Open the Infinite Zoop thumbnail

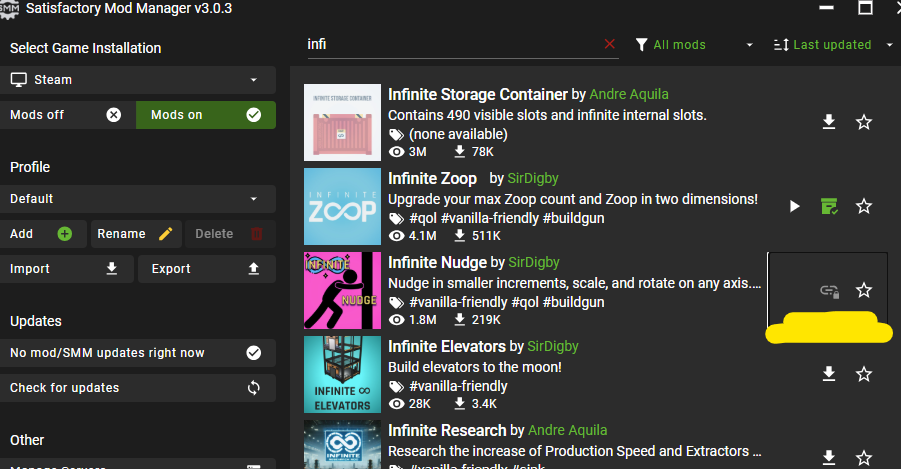click(x=342, y=206)
